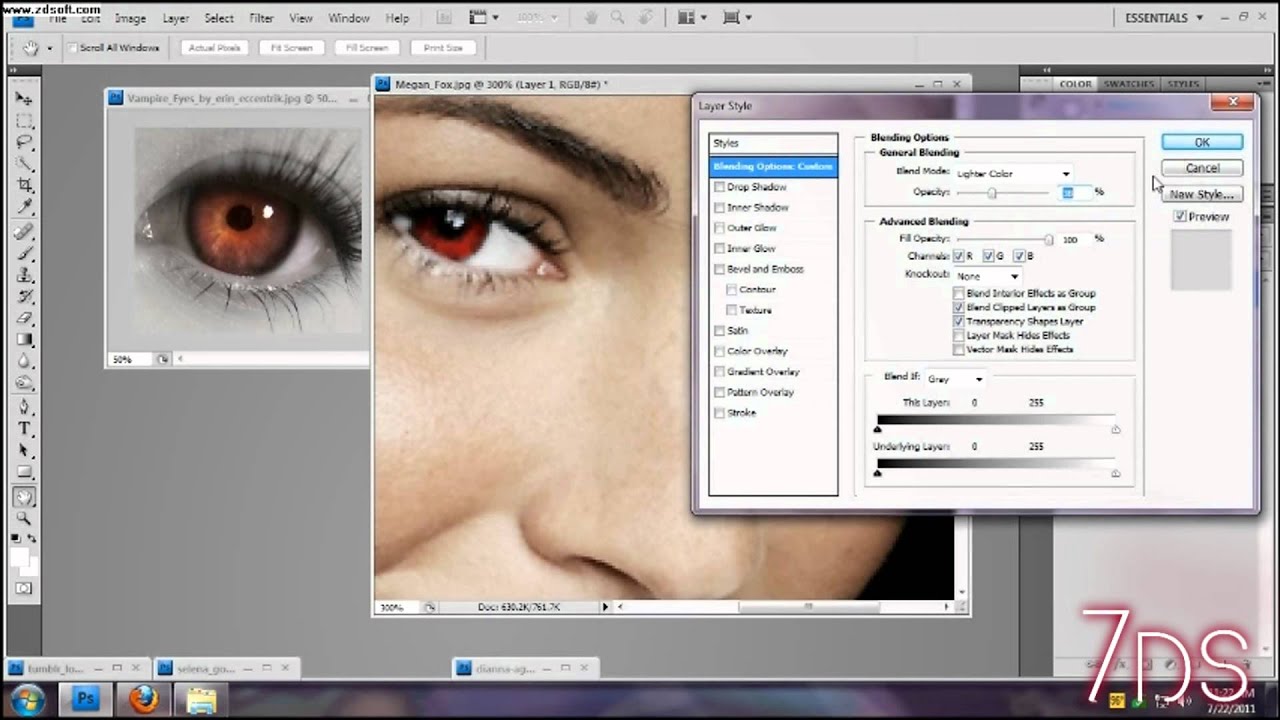Open the Essentials workspace dropdown

(1164, 18)
